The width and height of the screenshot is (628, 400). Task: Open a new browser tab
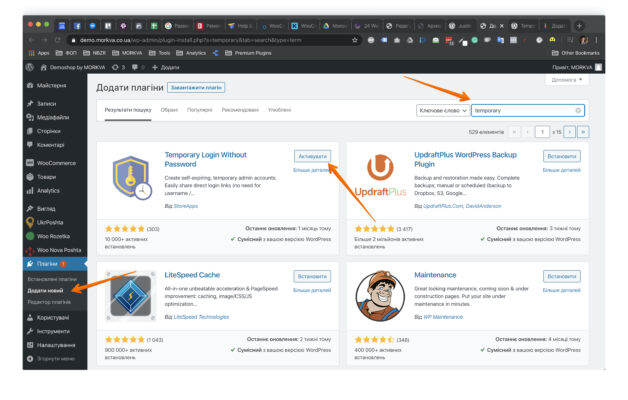point(579,26)
